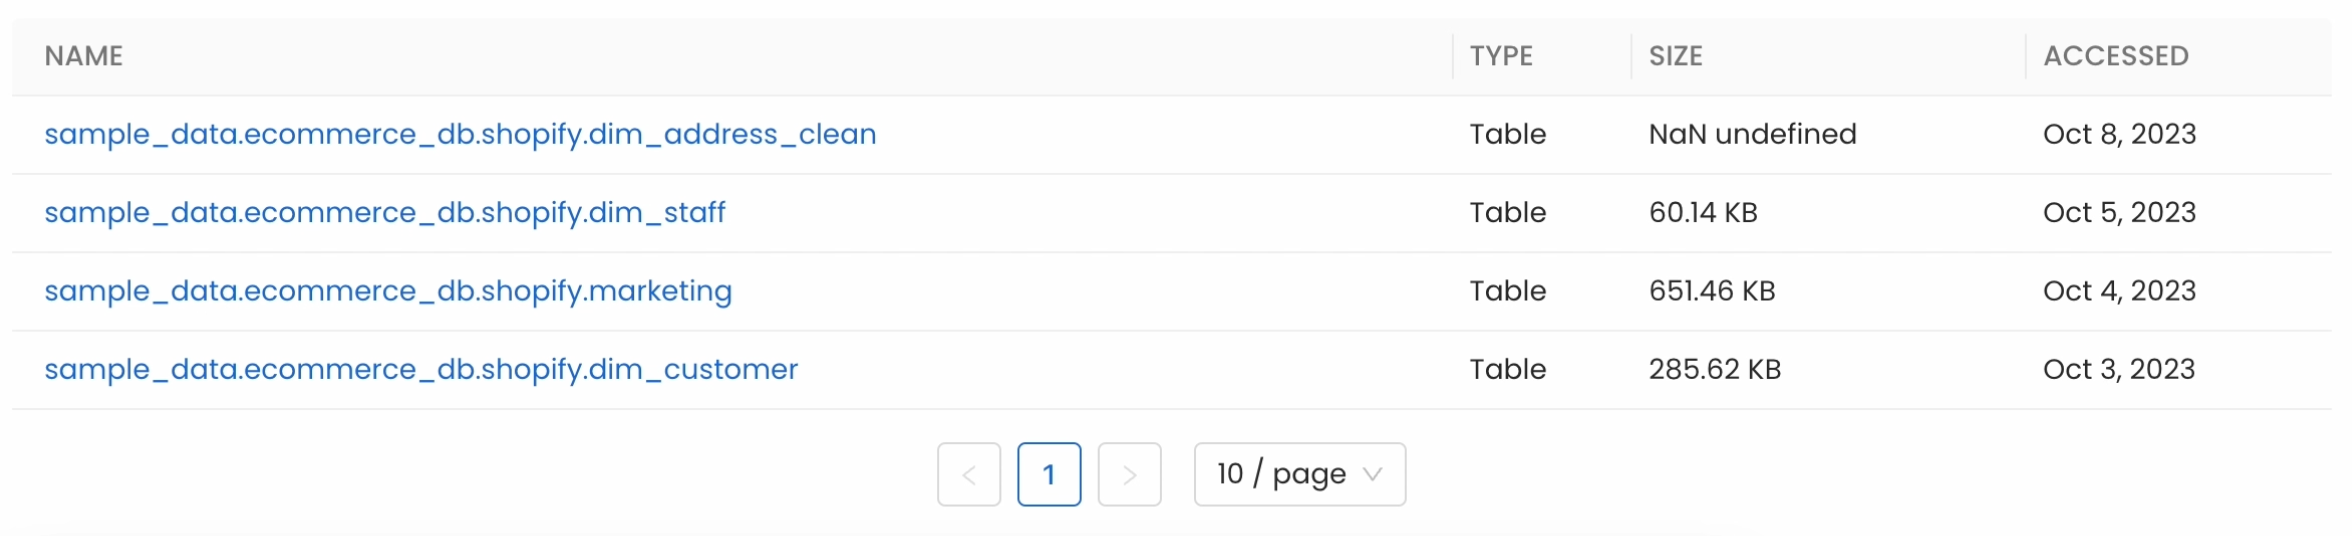Open the 10 / page size dropdown
The width and height of the screenshot is (2352, 536).
click(x=1300, y=474)
